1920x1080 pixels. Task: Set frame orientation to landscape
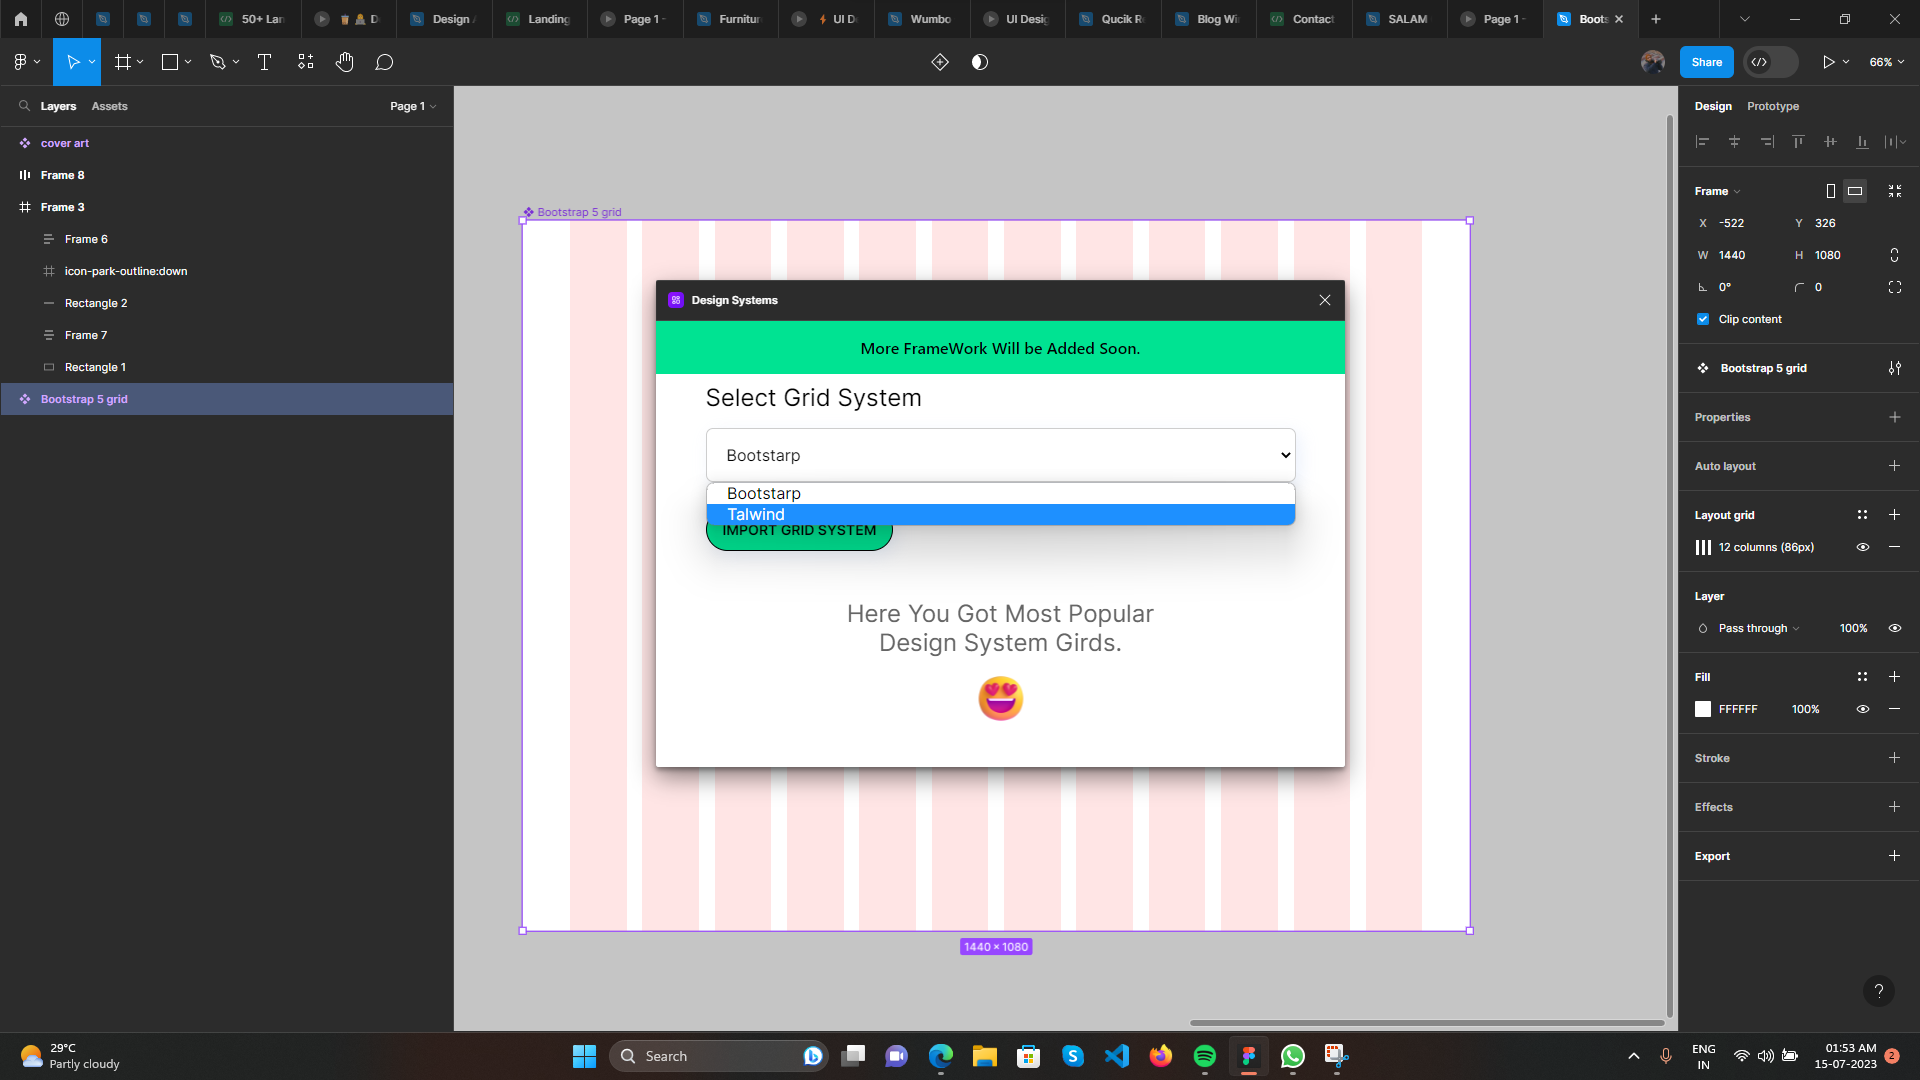[1855, 191]
